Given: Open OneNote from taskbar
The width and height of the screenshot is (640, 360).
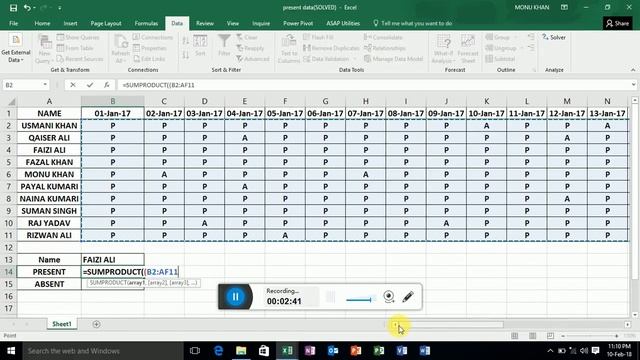Looking at the screenshot, I should pos(310,351).
